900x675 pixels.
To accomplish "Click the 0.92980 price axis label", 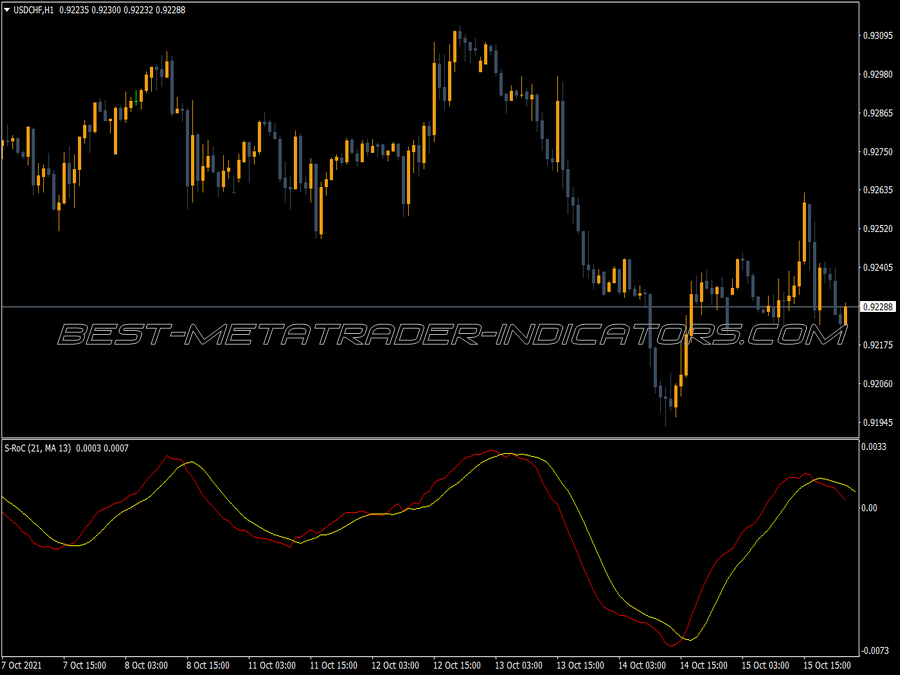I will point(878,75).
